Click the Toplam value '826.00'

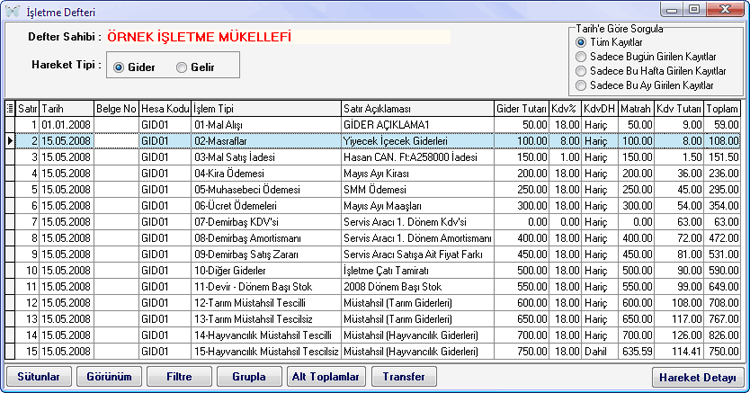click(722, 336)
